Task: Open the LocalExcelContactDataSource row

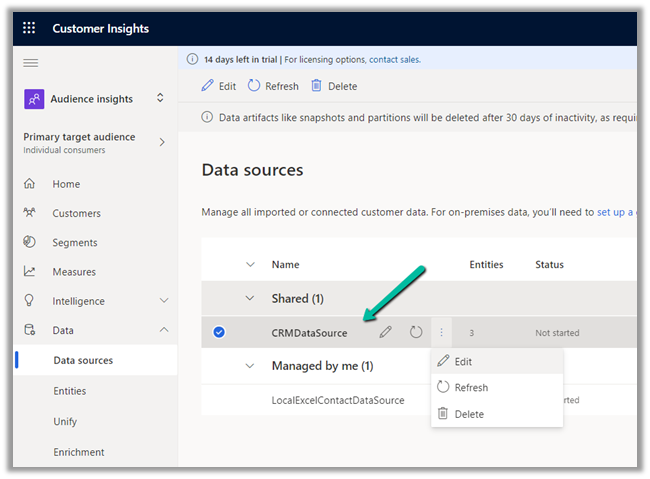Action: 338,400
